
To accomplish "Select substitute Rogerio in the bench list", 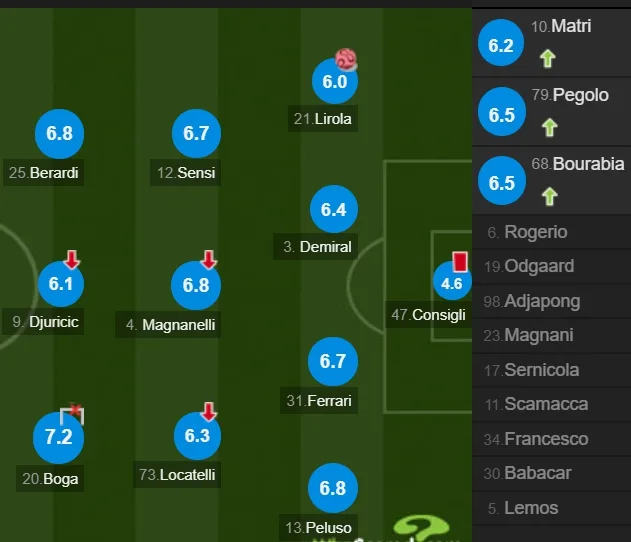I will 551,232.
